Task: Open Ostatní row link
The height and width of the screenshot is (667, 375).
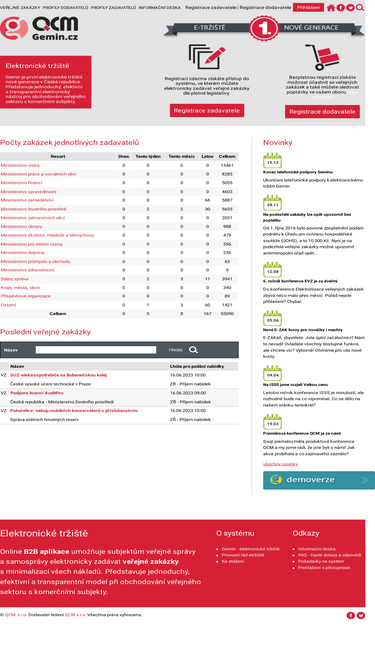Action: (8, 305)
